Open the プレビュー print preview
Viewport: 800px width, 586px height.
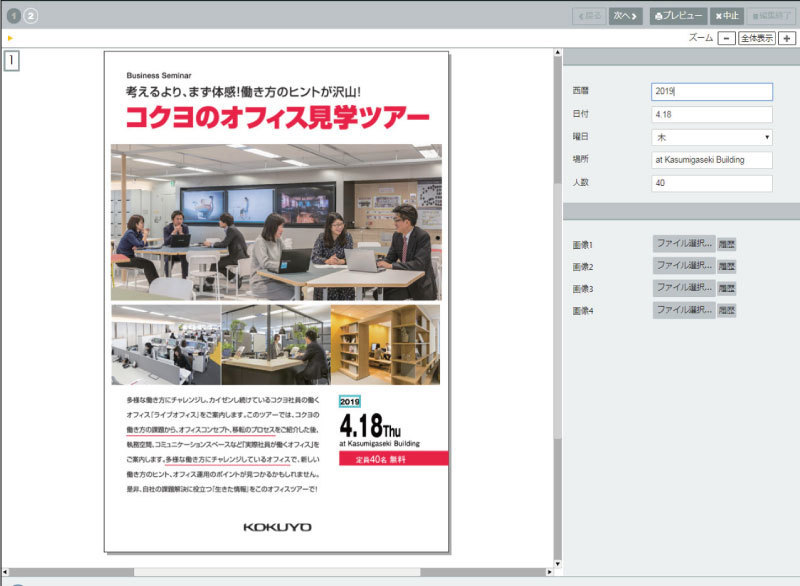click(678, 16)
